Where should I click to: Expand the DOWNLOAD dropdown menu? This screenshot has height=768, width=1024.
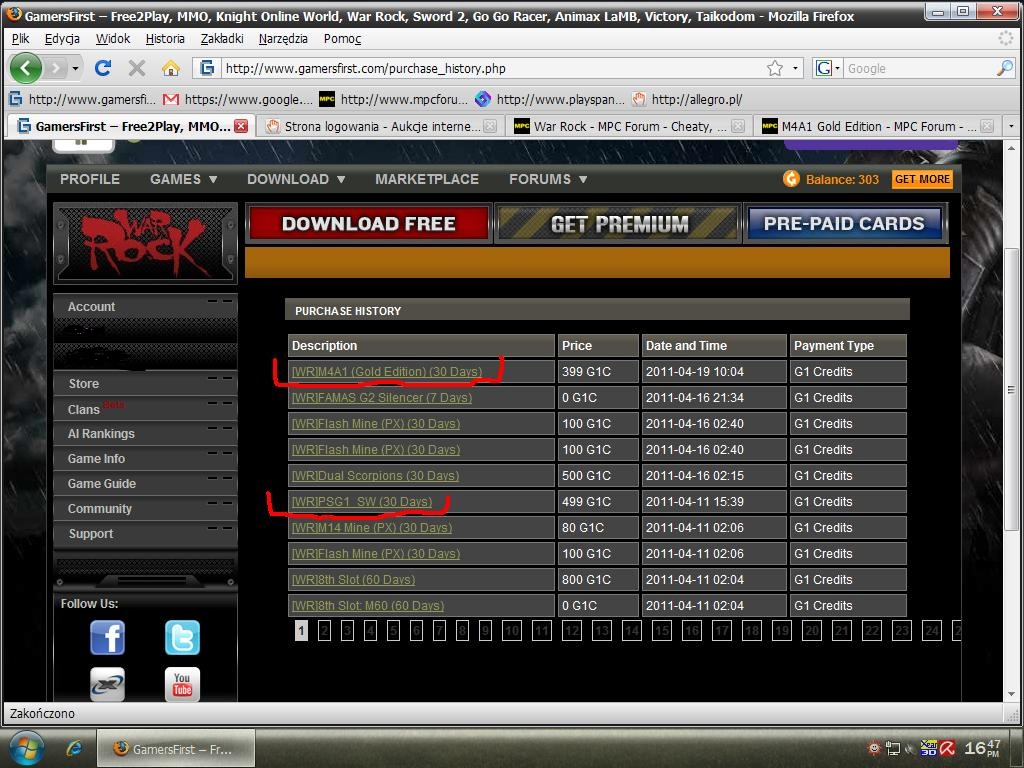[296, 179]
